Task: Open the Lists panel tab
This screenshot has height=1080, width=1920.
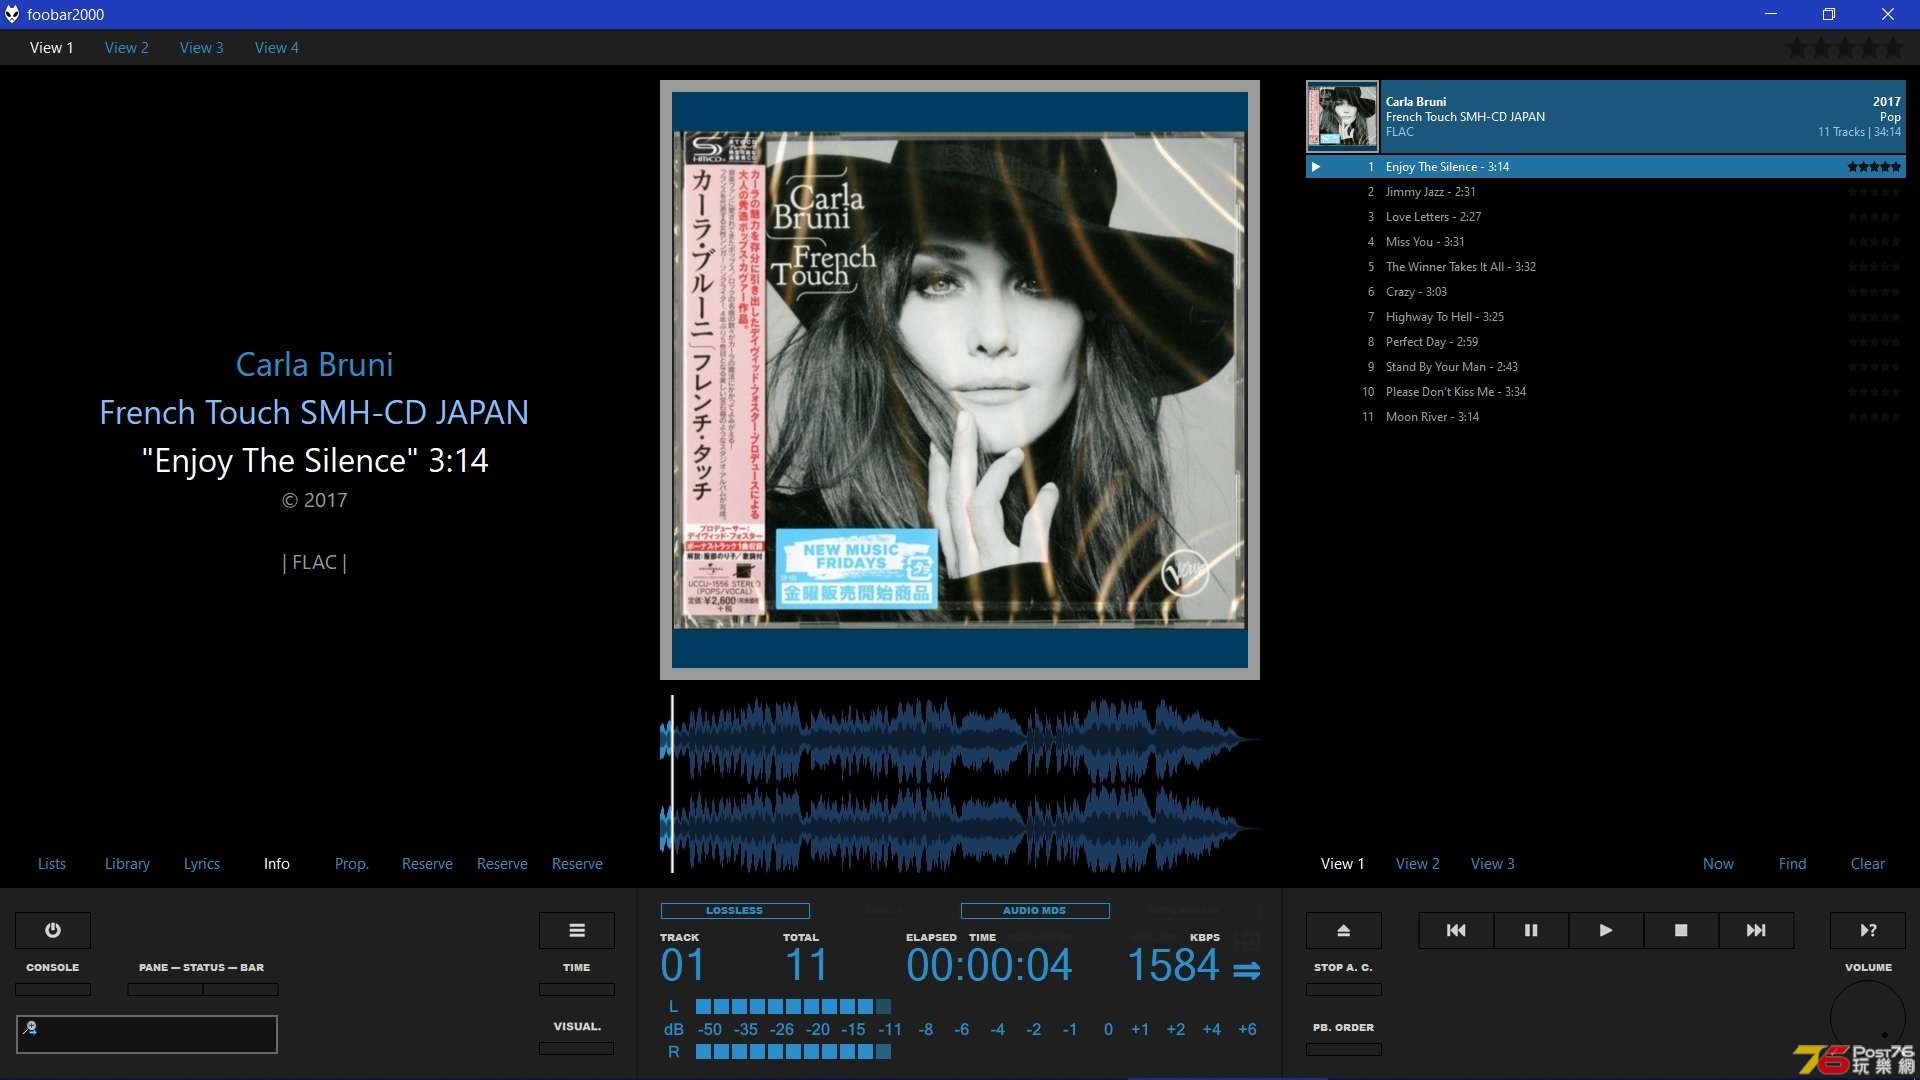Action: 52,863
